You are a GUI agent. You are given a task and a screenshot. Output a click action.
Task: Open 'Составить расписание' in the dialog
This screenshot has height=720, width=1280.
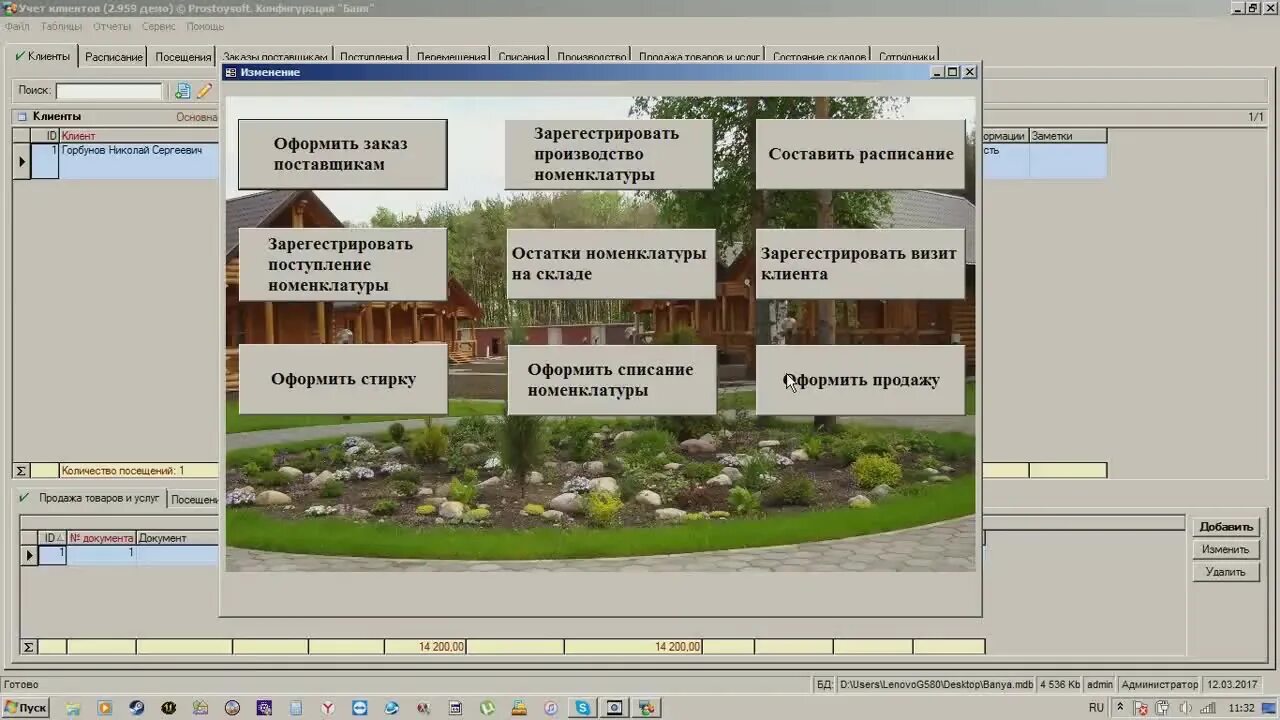(x=860, y=154)
